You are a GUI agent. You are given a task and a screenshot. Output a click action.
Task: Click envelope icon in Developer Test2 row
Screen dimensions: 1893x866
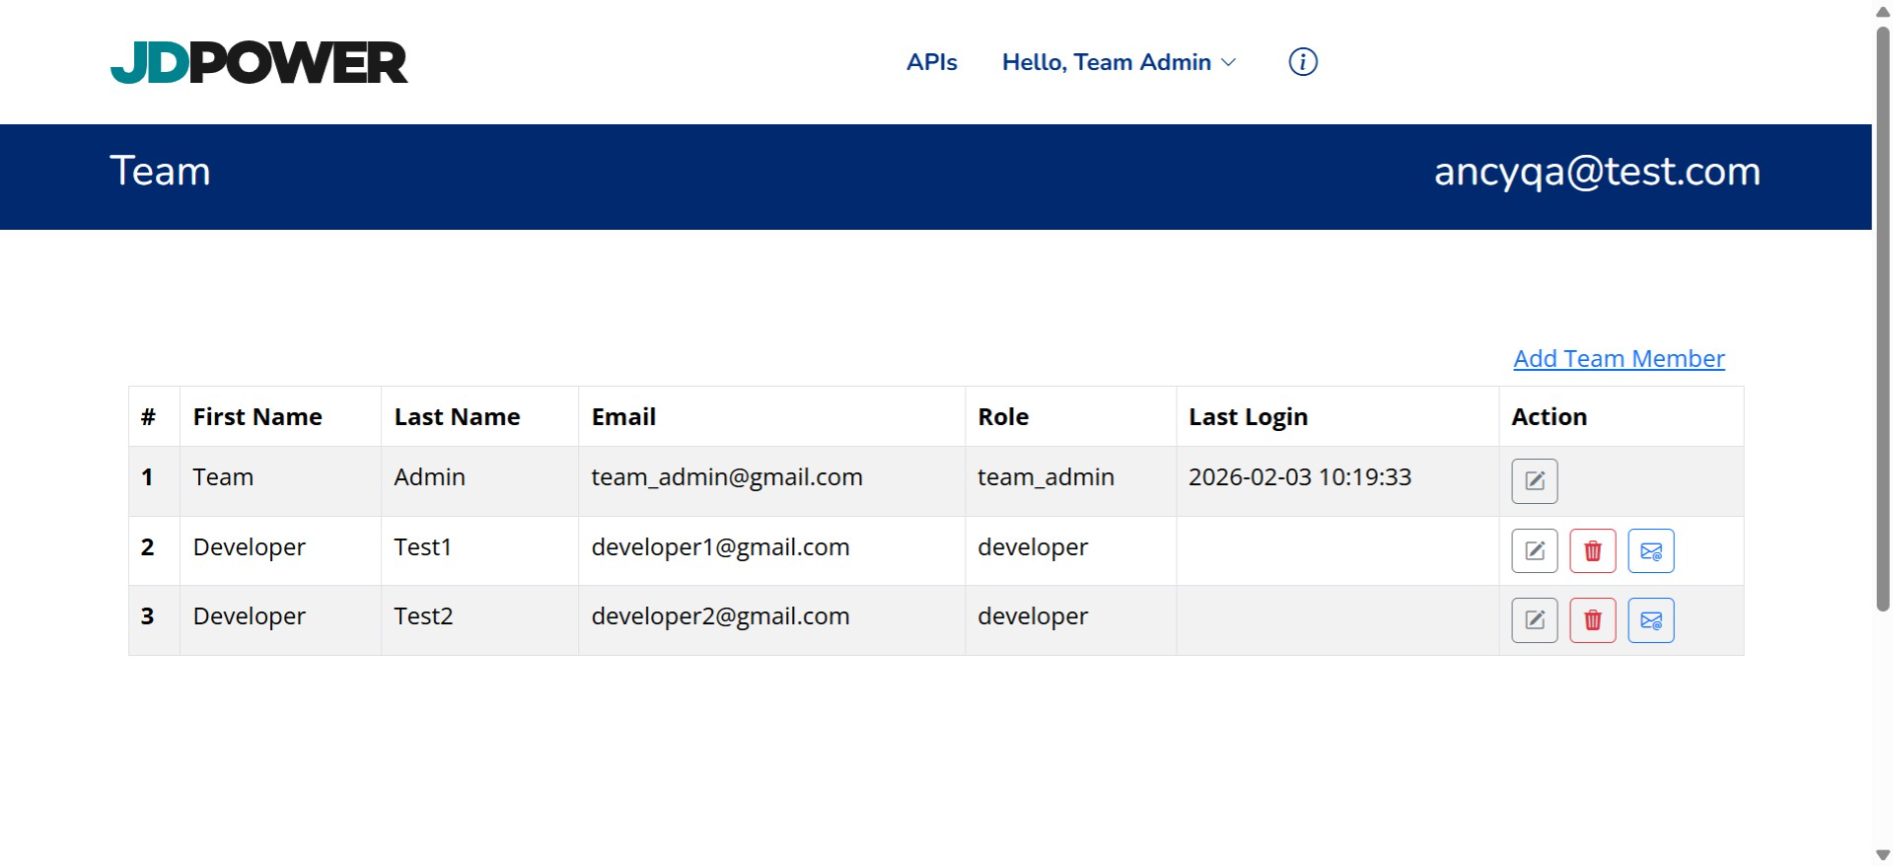(1650, 620)
